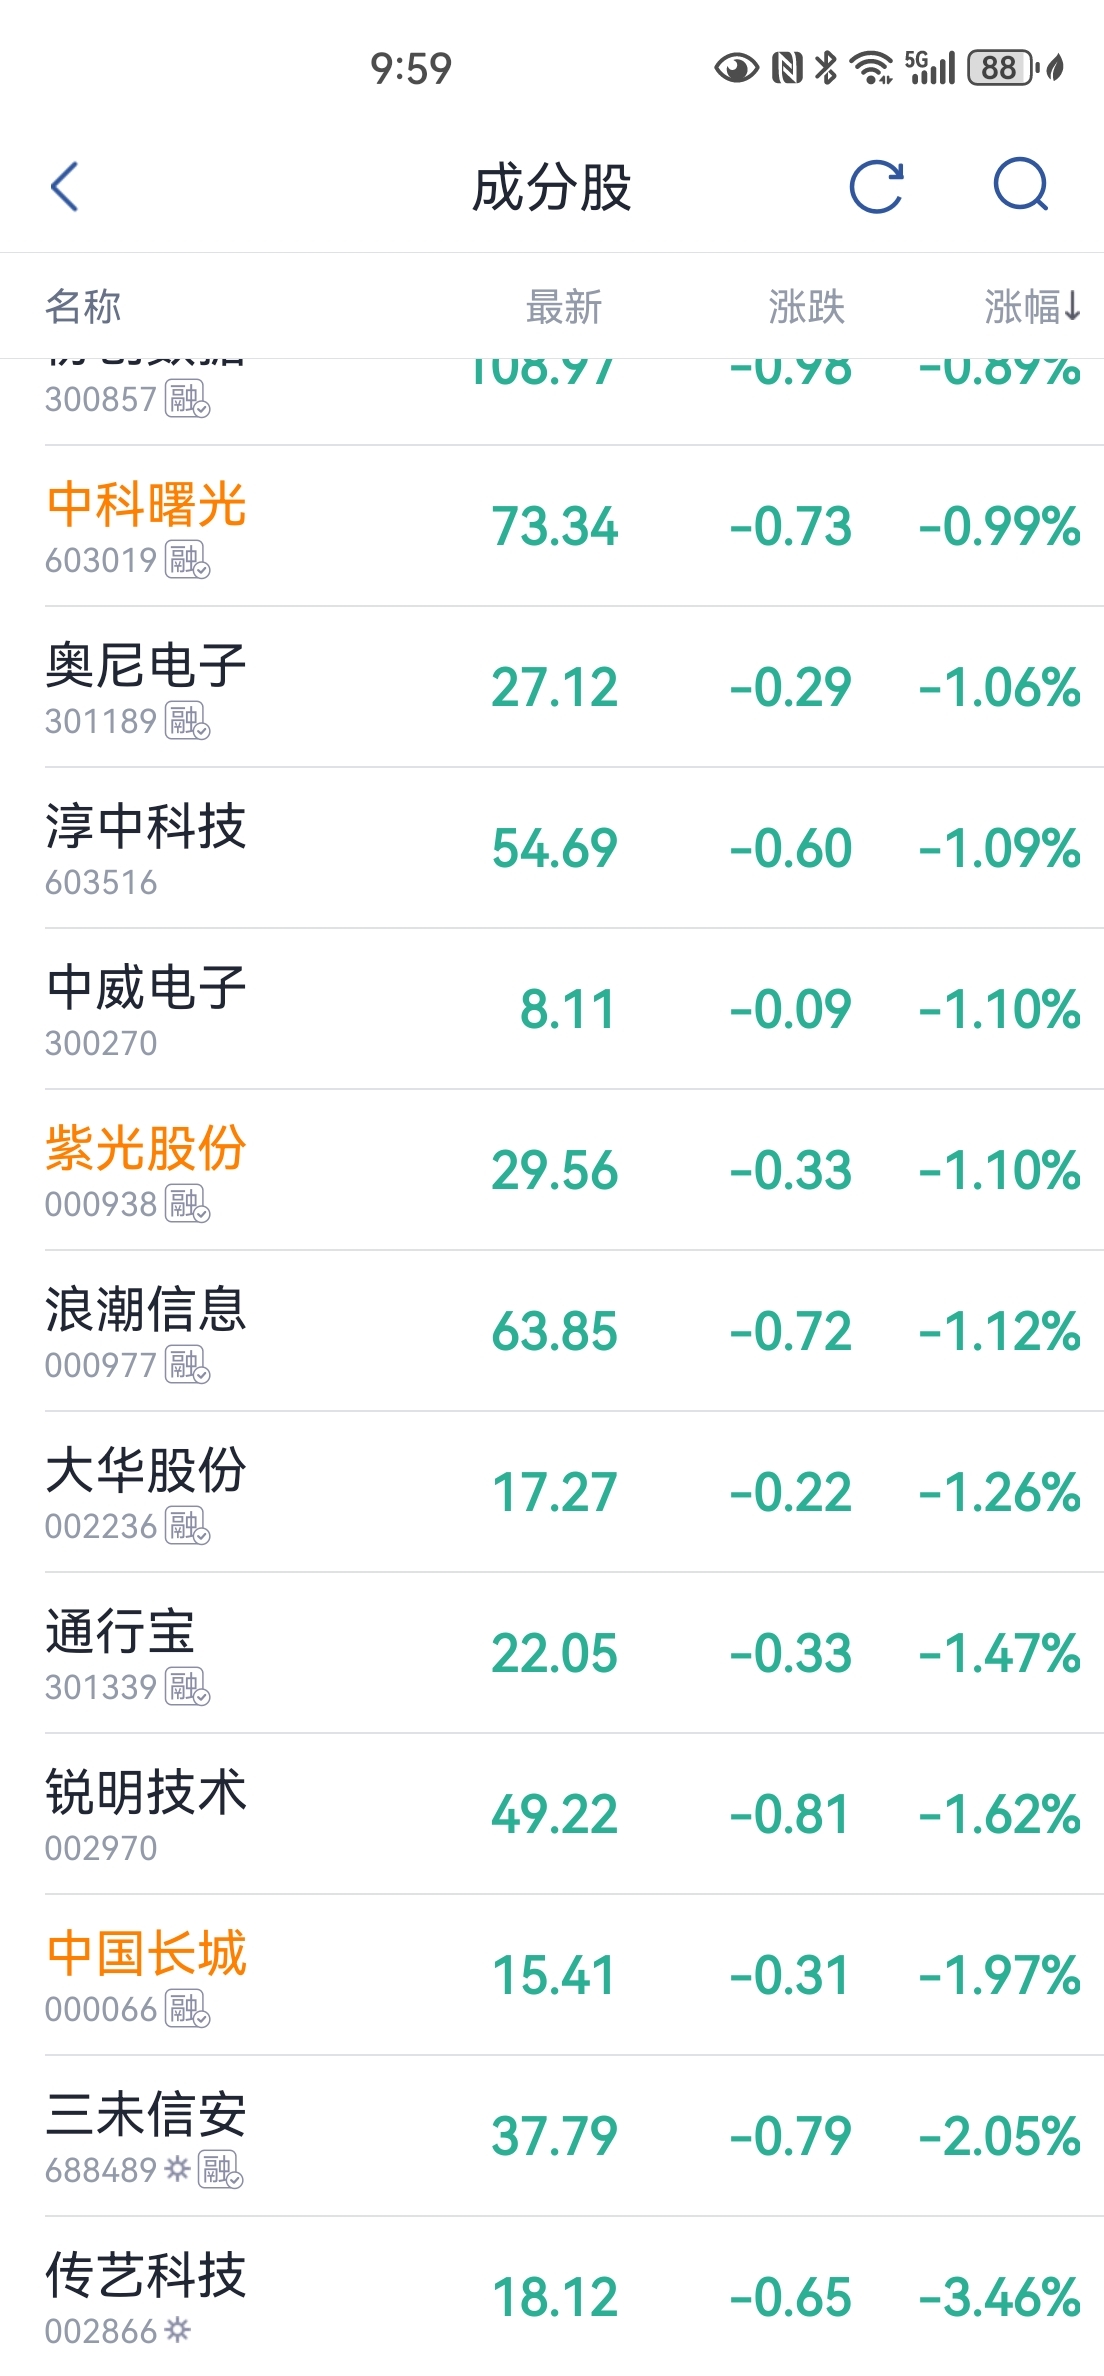The width and height of the screenshot is (1104, 2376).
Task: Refresh the constituent stock list
Action: [876, 187]
